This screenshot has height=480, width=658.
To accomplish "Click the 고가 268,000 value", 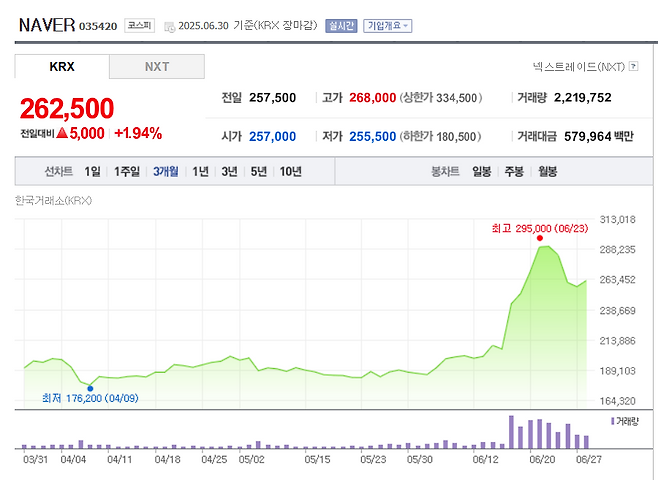I will (x=373, y=98).
